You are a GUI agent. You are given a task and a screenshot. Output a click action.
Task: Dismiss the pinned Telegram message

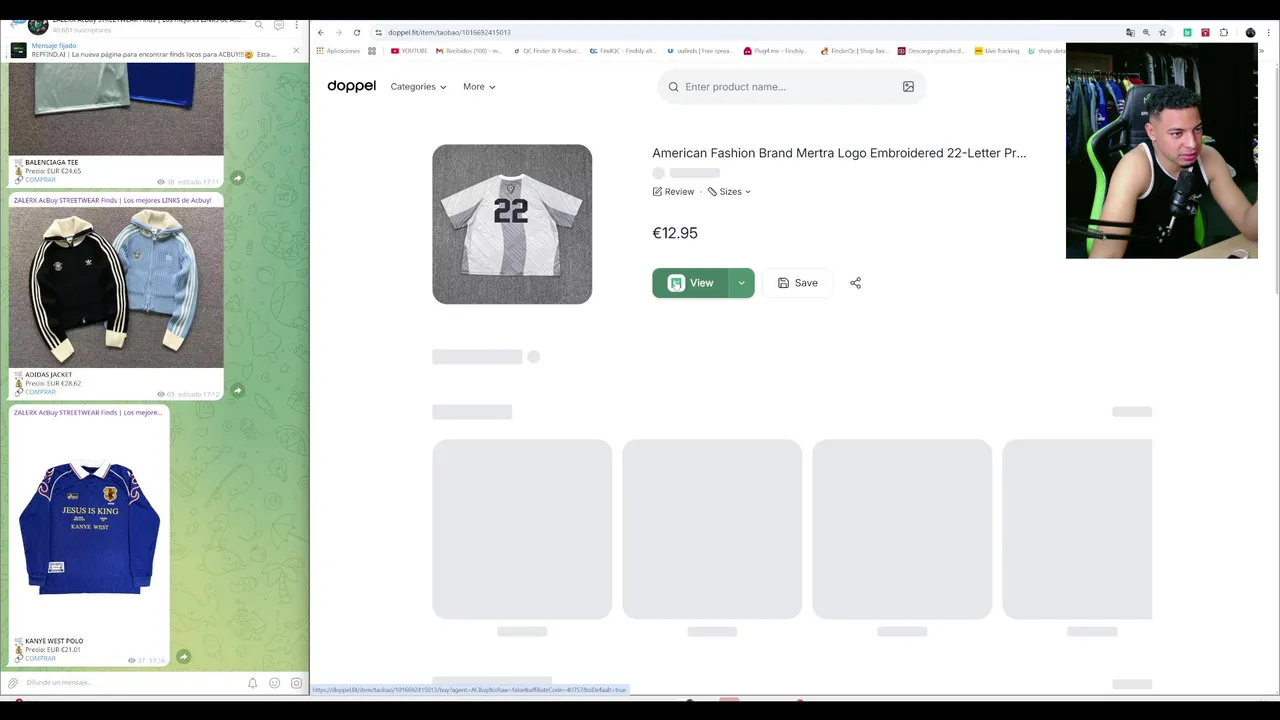[x=296, y=50]
